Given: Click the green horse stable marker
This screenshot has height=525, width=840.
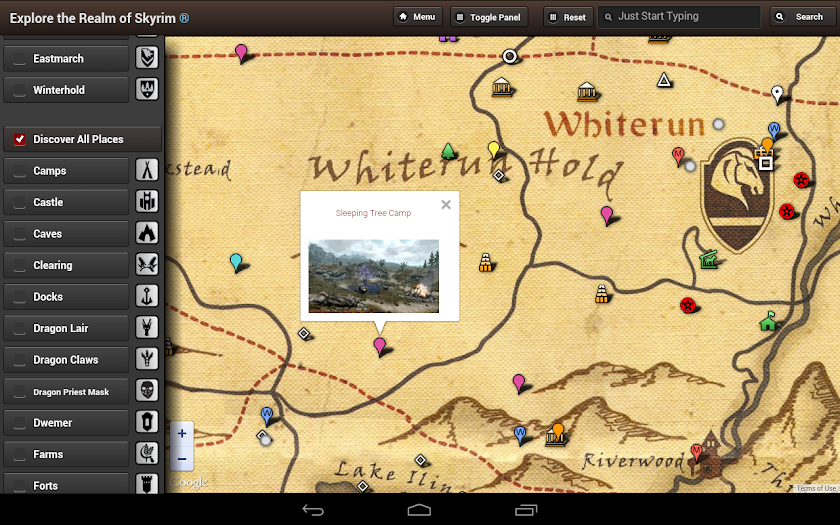Looking at the screenshot, I should point(709,259).
